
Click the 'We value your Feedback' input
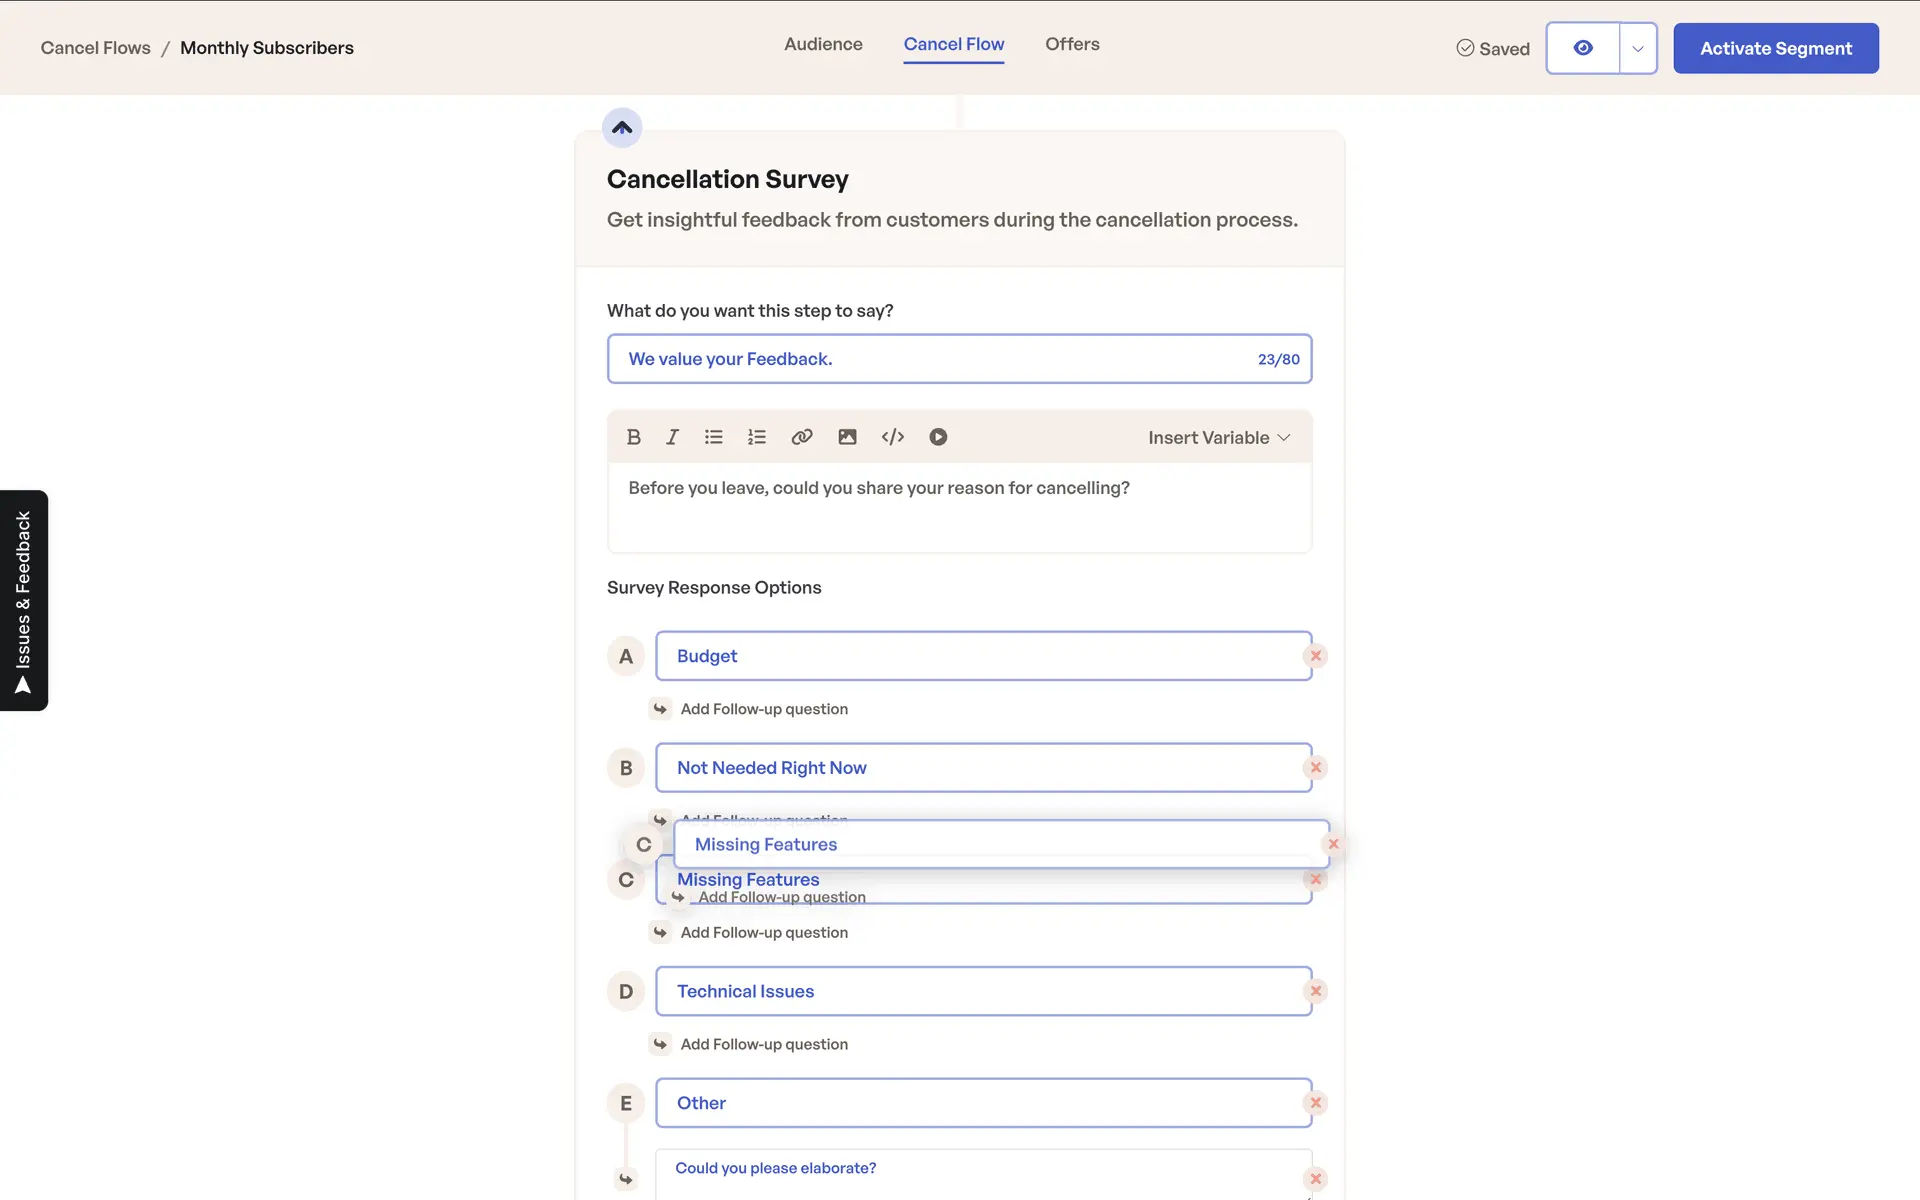(930, 359)
